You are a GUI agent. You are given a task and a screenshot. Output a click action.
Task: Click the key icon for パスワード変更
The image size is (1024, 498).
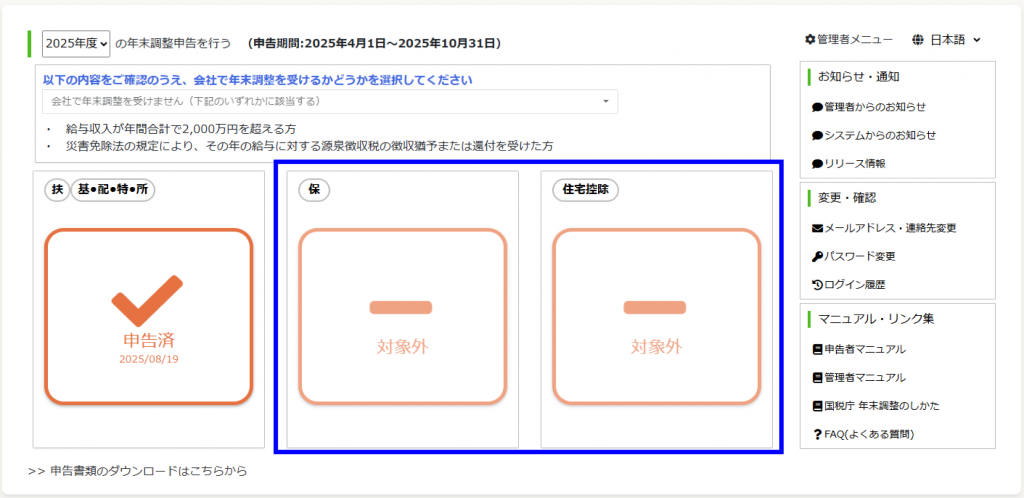(x=817, y=257)
